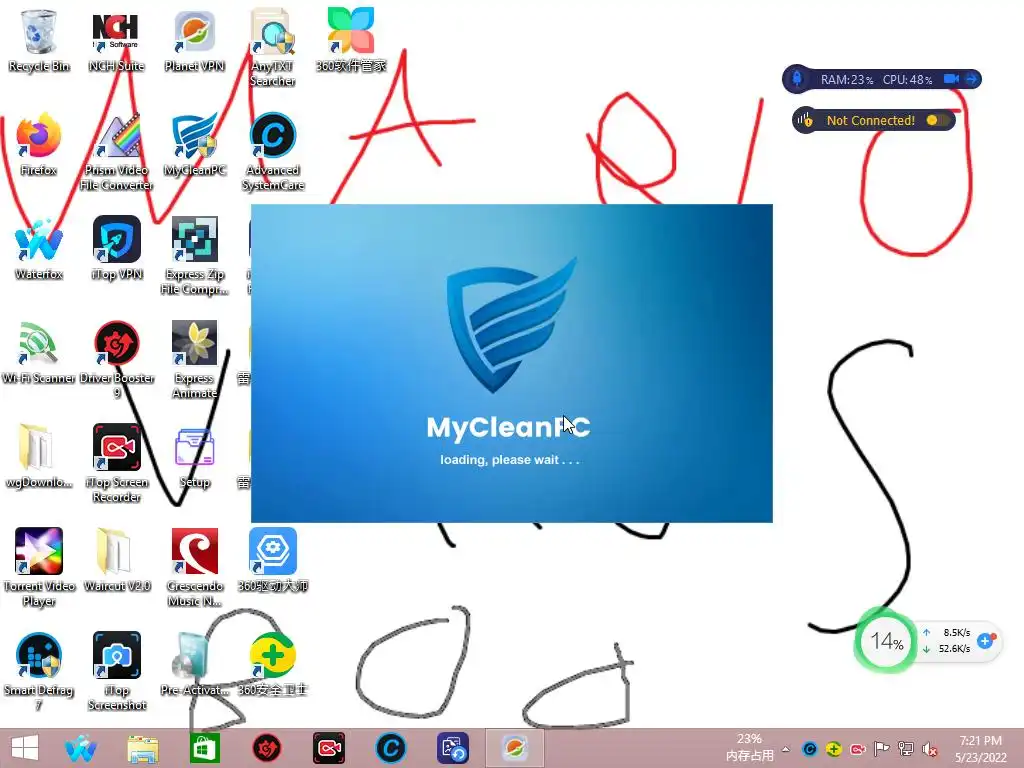Open the Planet VPN desktop shortcut
The width and height of the screenshot is (1024, 768).
[x=195, y=41]
